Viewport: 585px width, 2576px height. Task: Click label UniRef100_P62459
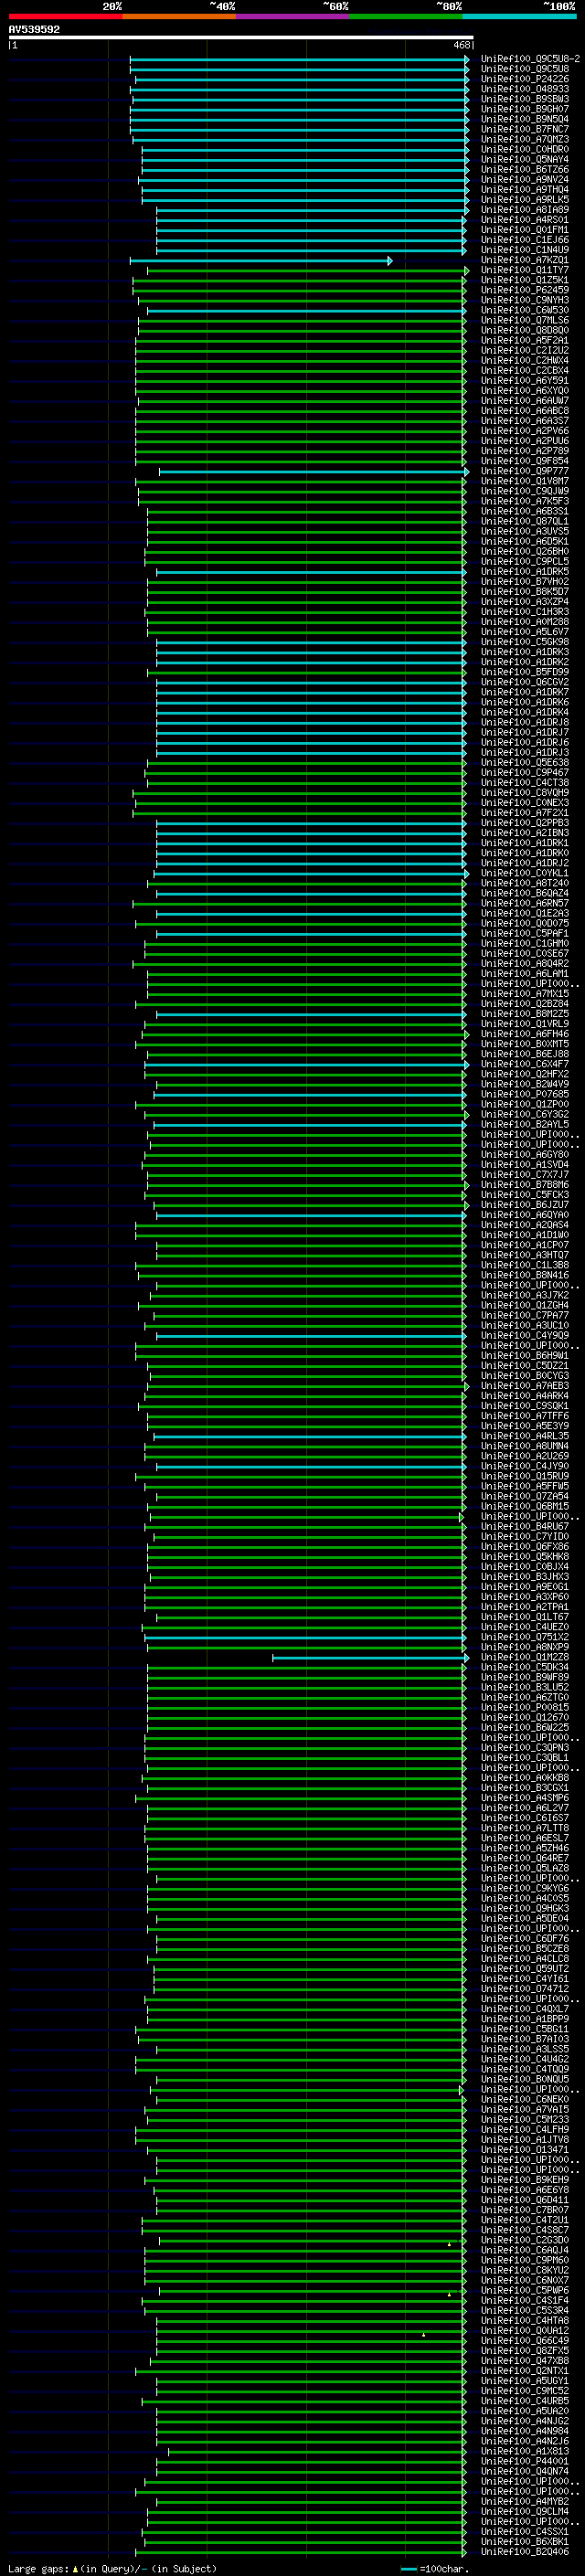tap(525, 290)
